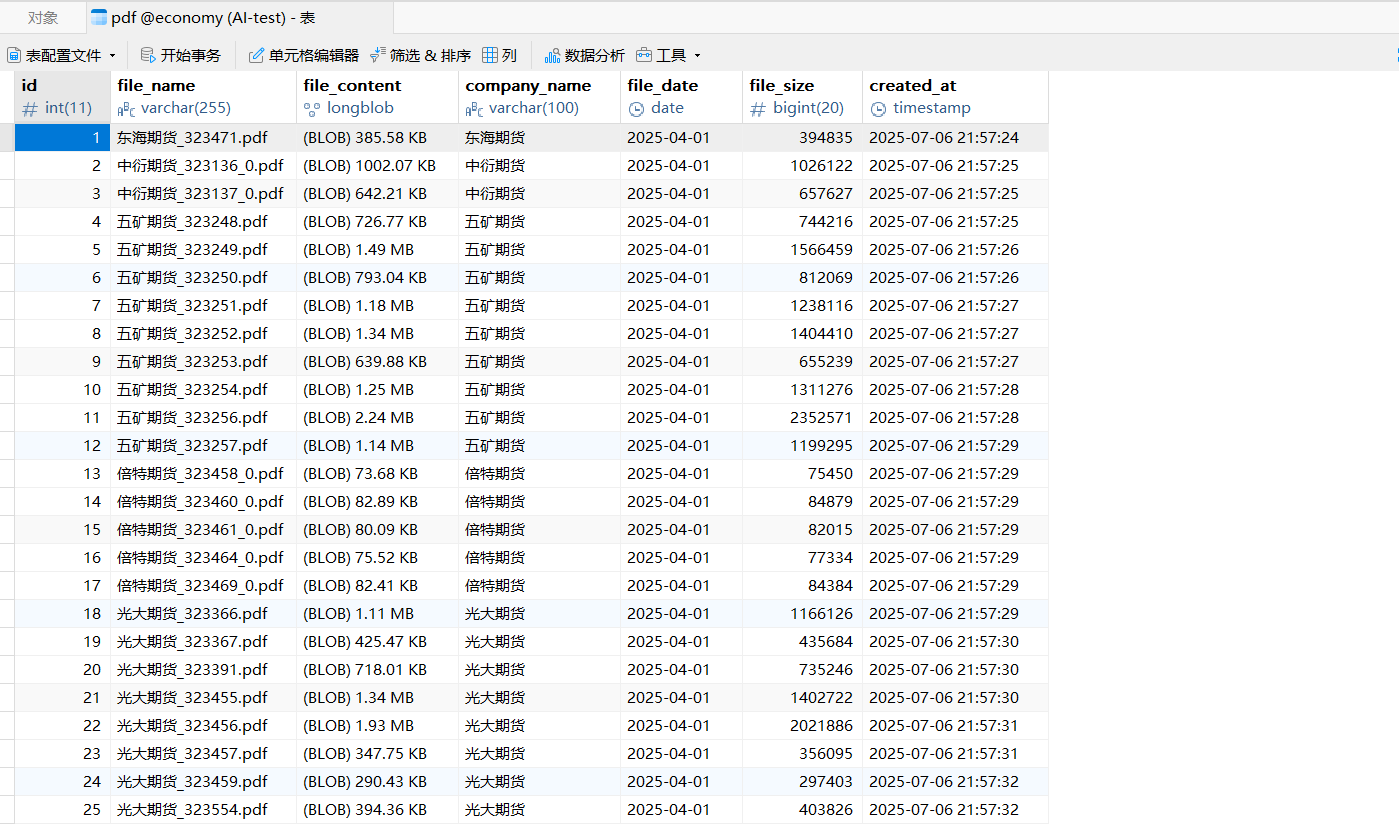1399x831 pixels.
Task: Select file_size value 2021886
Action: [x=802, y=726]
